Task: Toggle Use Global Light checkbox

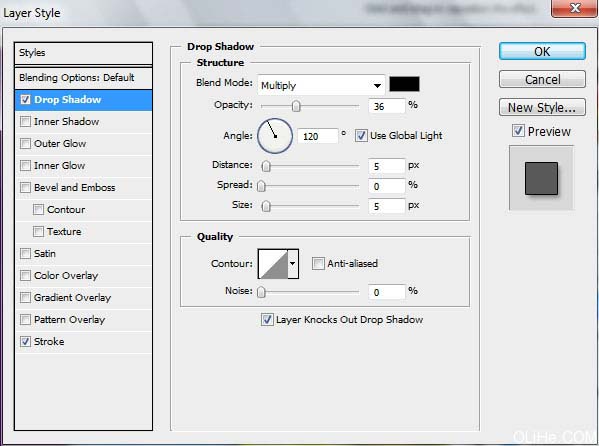Action: click(x=361, y=136)
